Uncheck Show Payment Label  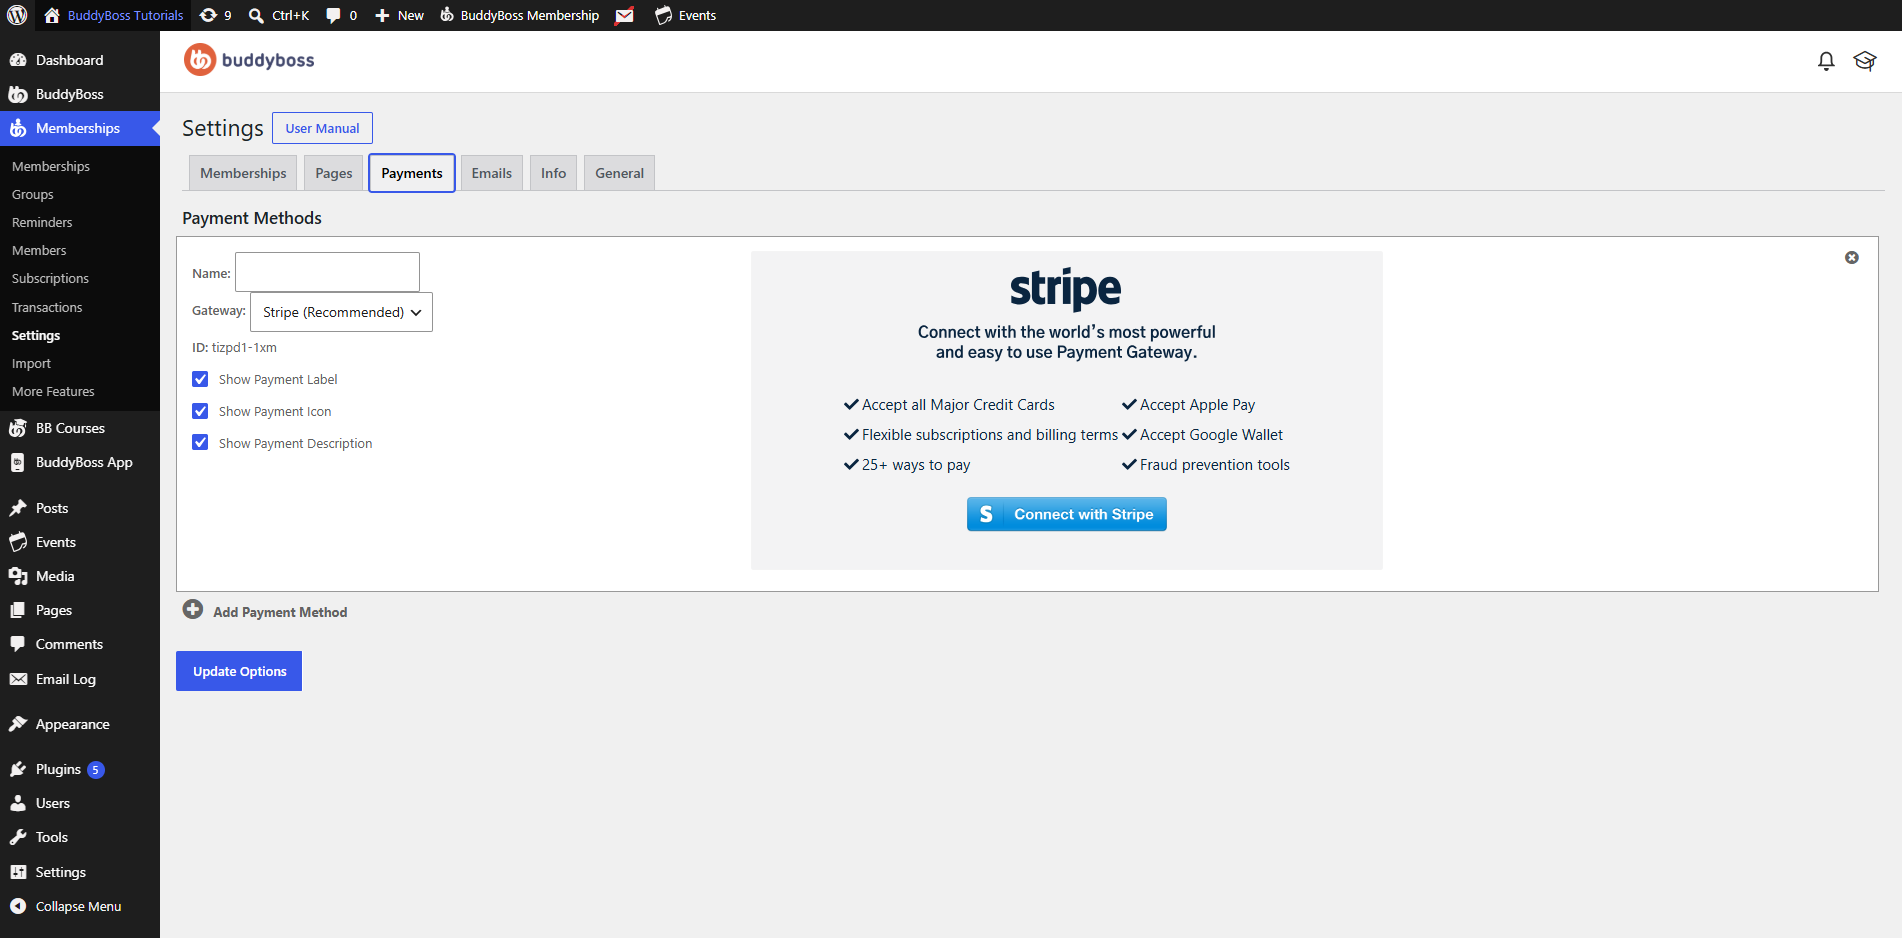pos(200,379)
